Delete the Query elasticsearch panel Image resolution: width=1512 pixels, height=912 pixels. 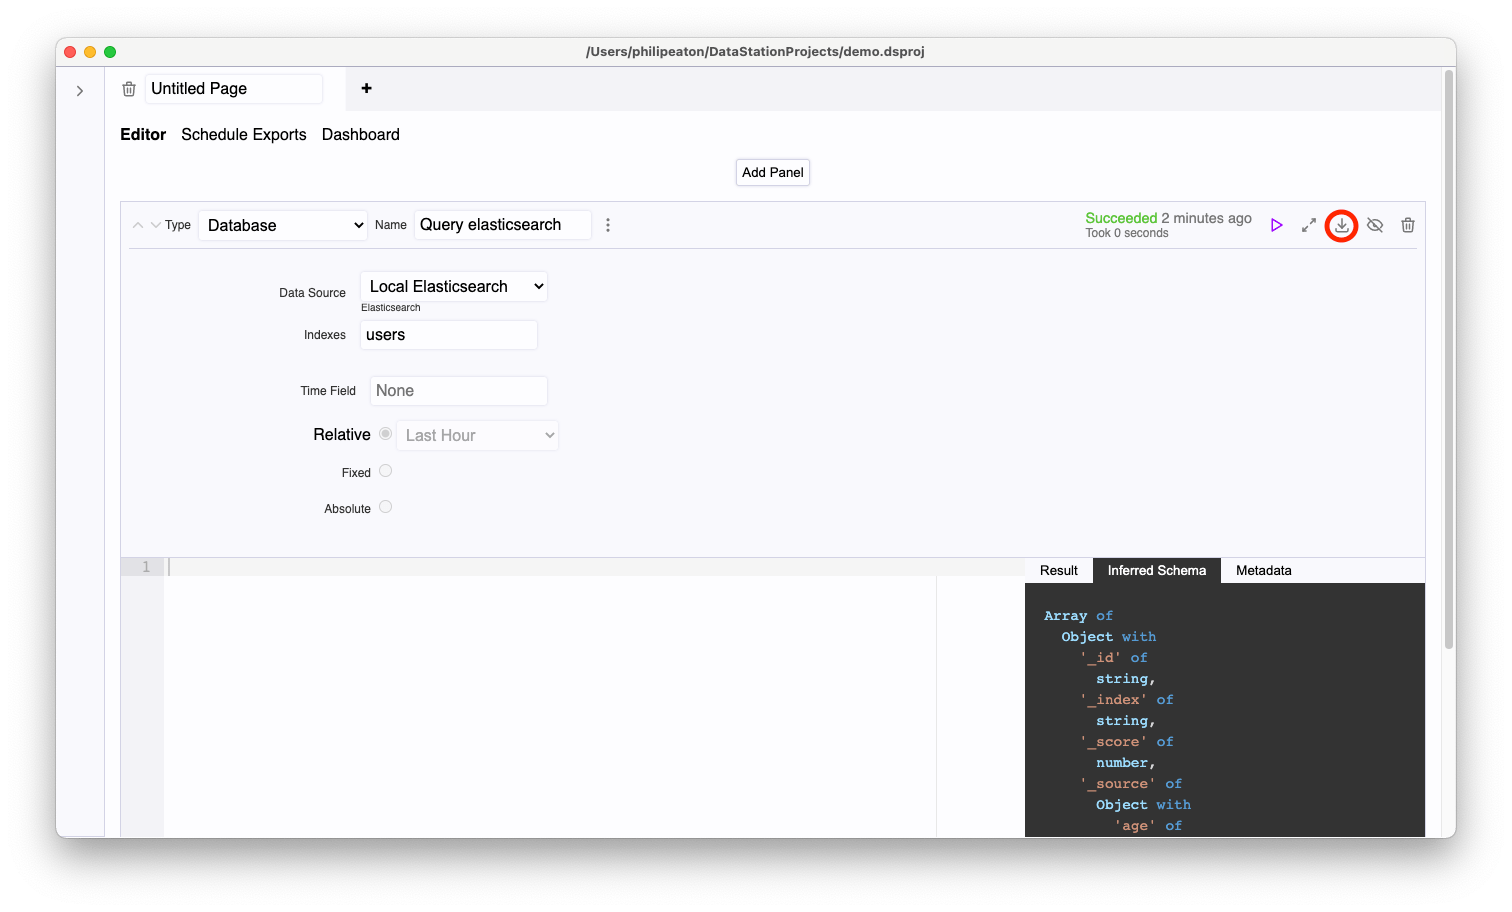click(1408, 225)
